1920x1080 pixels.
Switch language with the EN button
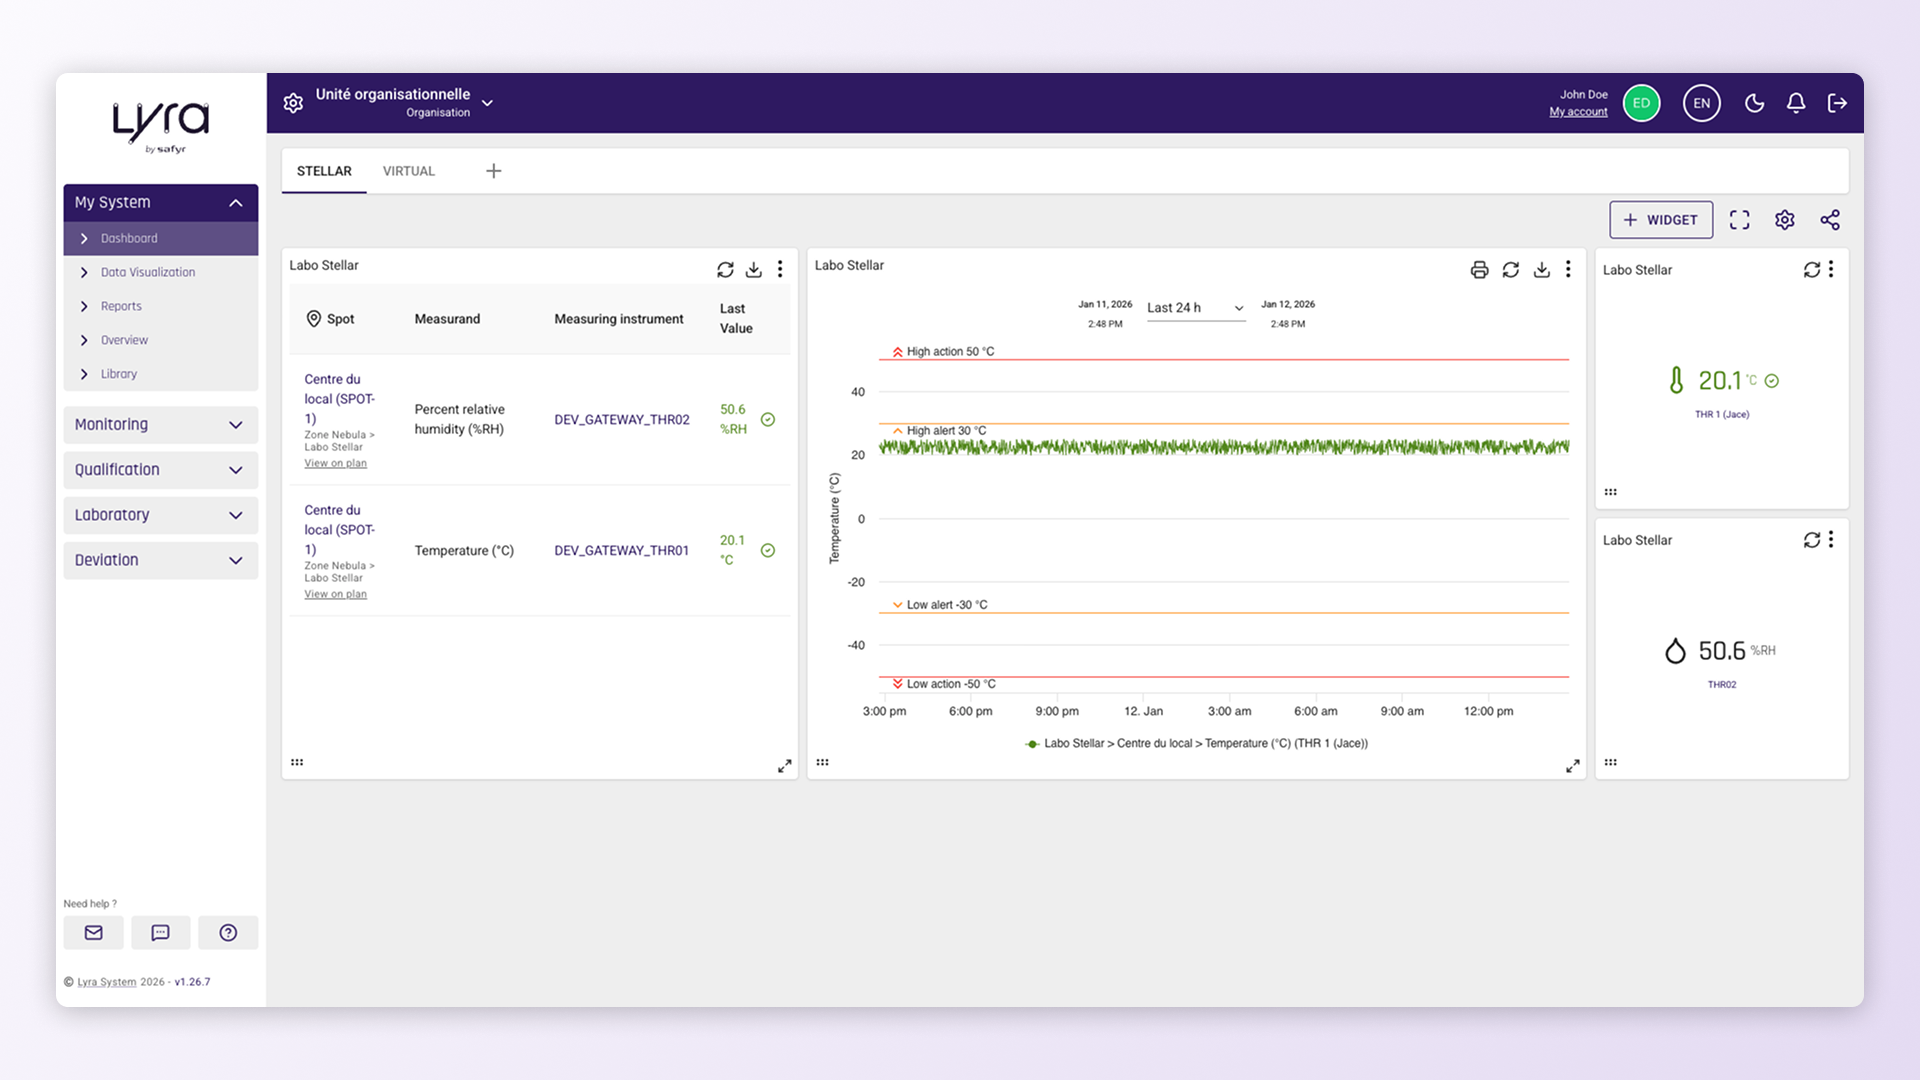tap(1701, 103)
